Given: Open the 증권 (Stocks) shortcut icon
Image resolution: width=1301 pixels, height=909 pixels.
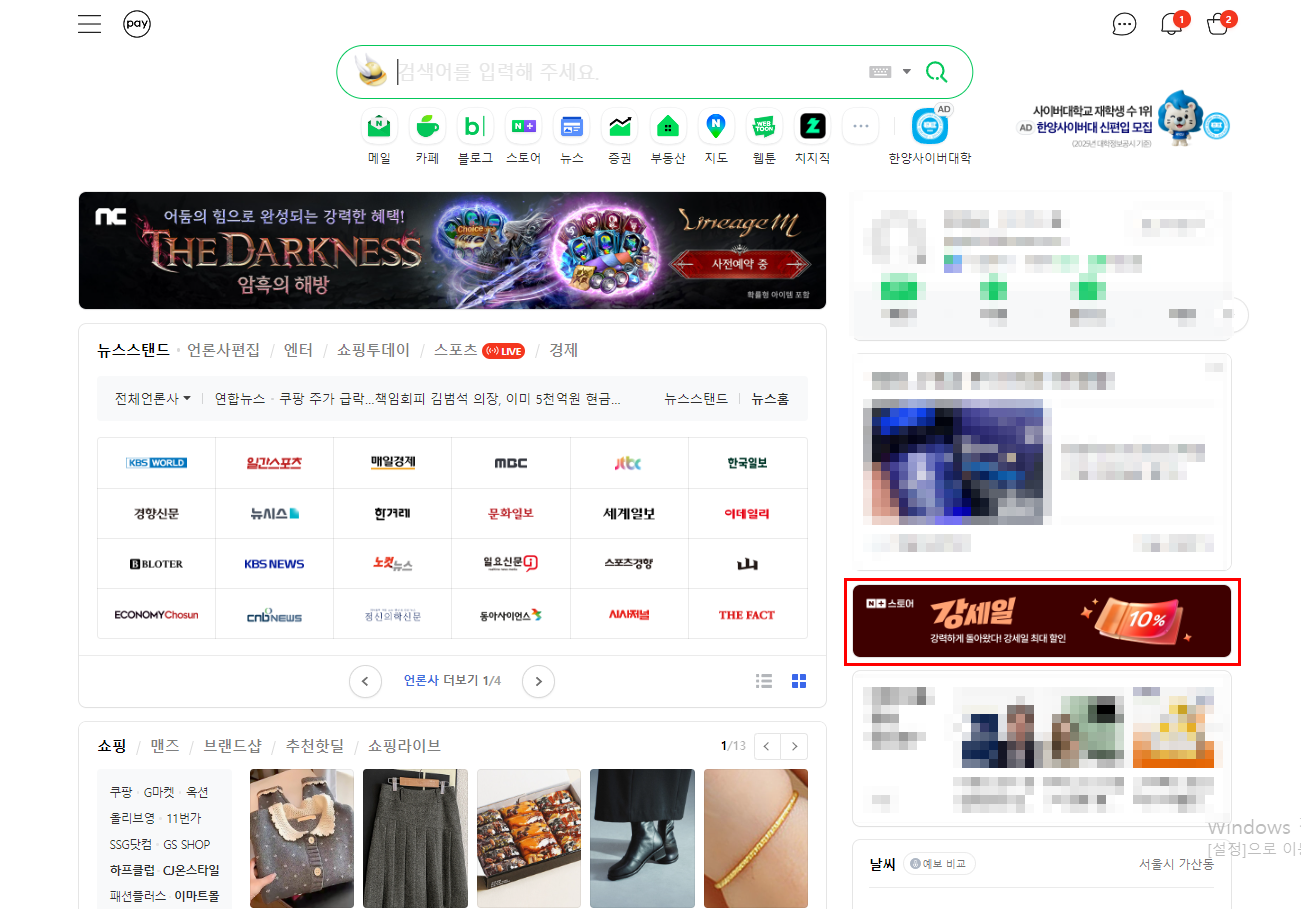Looking at the screenshot, I should 620,127.
